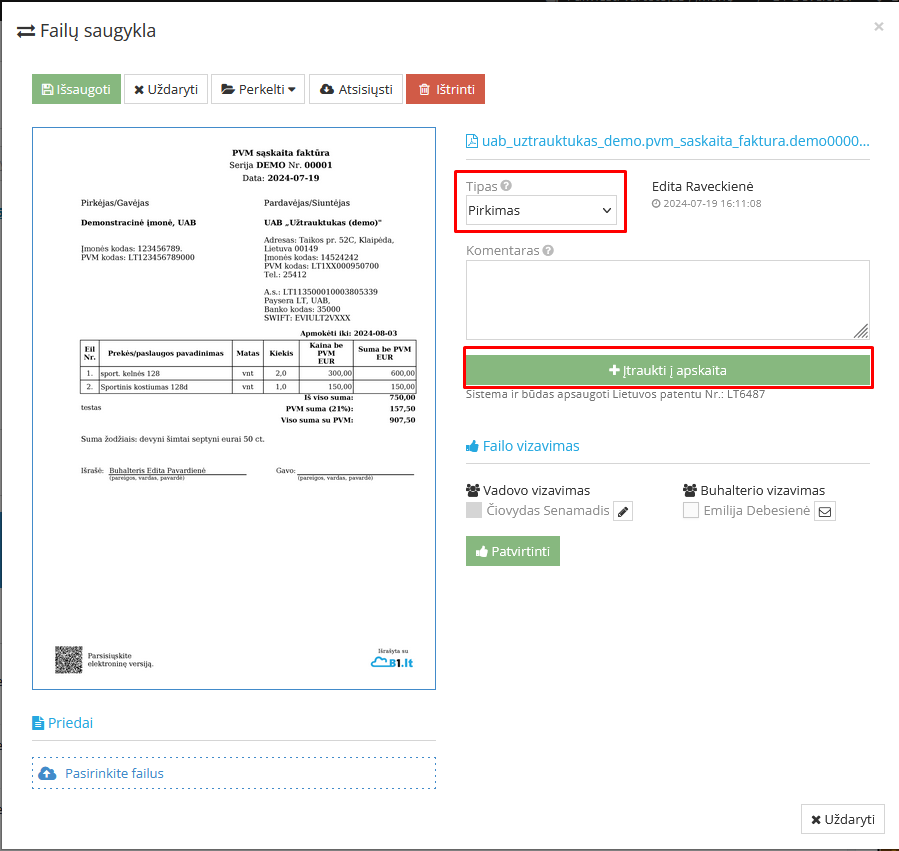Click help icon next to Komentaras label
899x851 pixels.
click(x=549, y=251)
